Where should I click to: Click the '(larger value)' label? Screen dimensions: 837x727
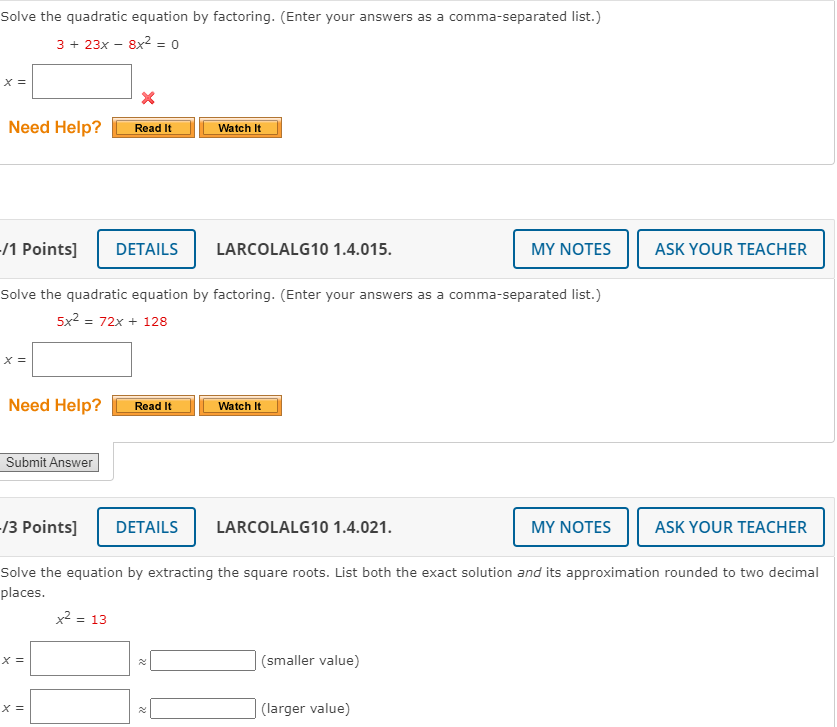click(x=305, y=709)
